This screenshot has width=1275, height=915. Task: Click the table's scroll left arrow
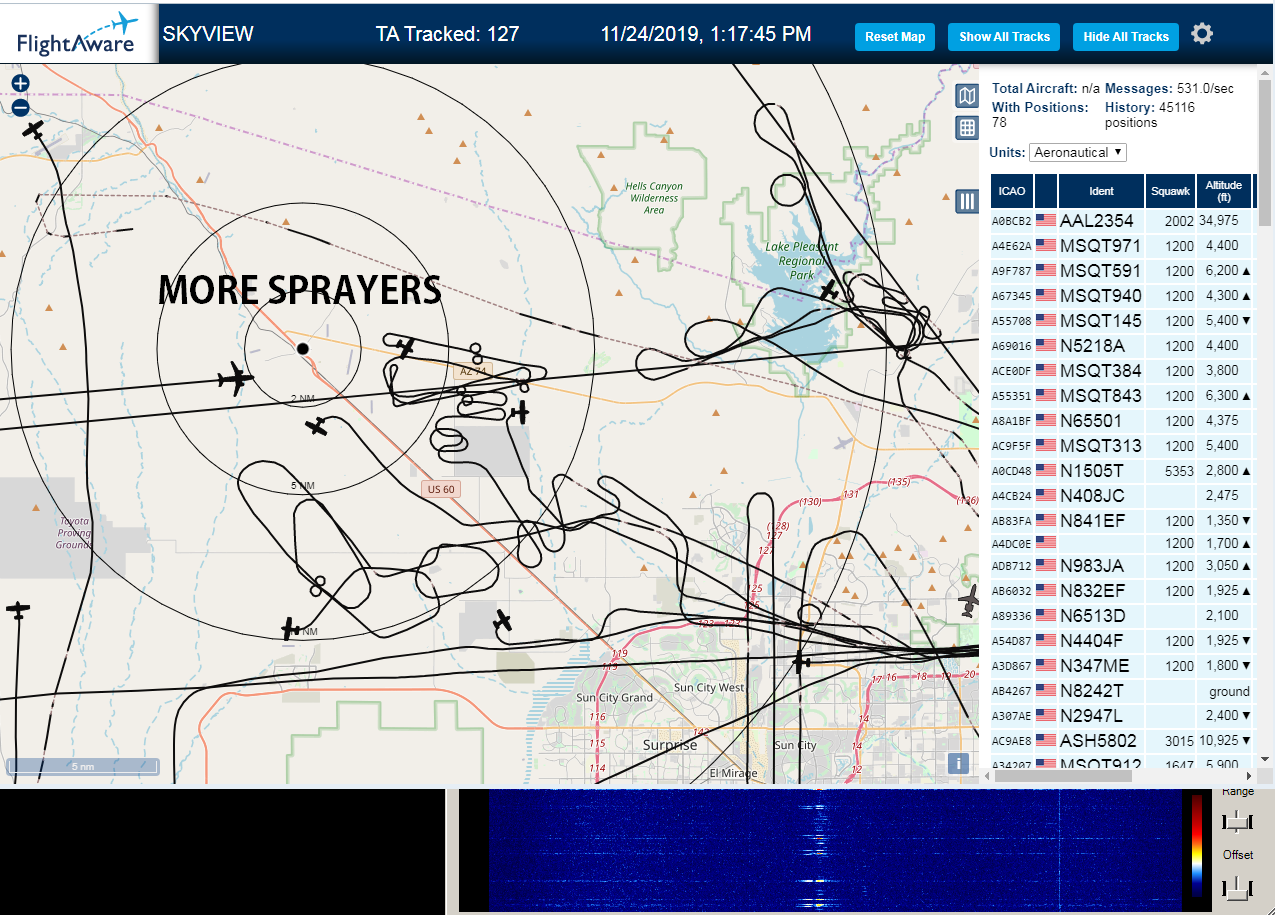point(986,775)
